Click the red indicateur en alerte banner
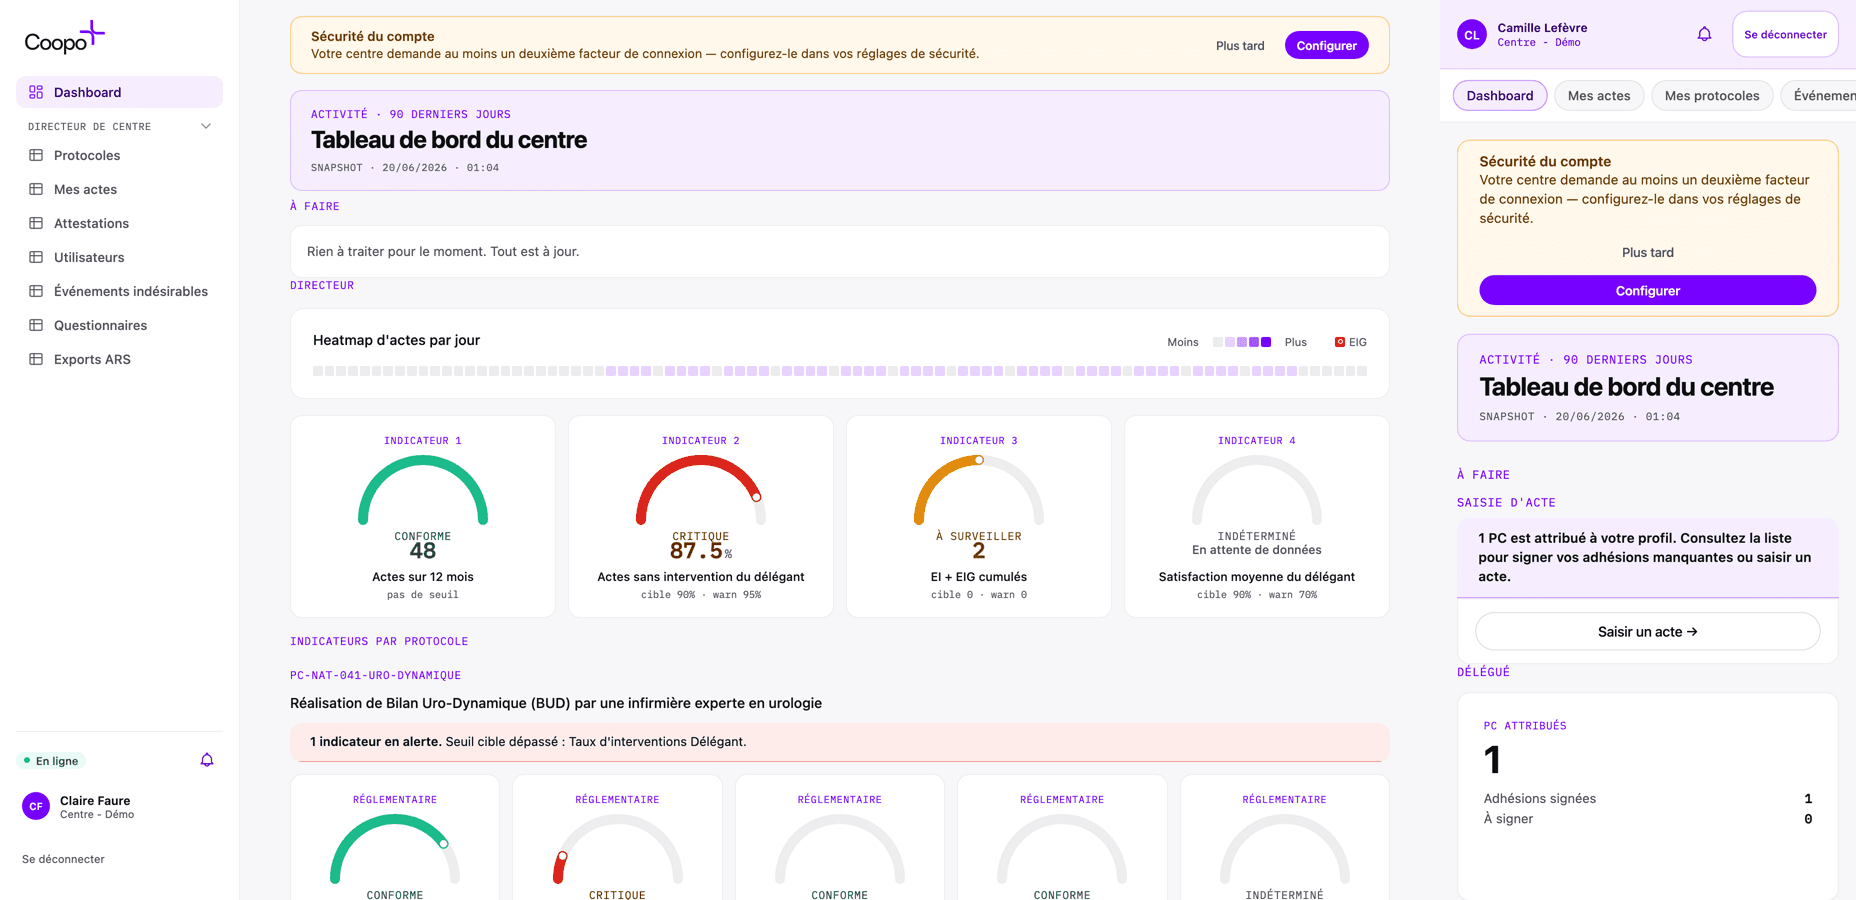This screenshot has height=900, width=1856. coord(840,742)
